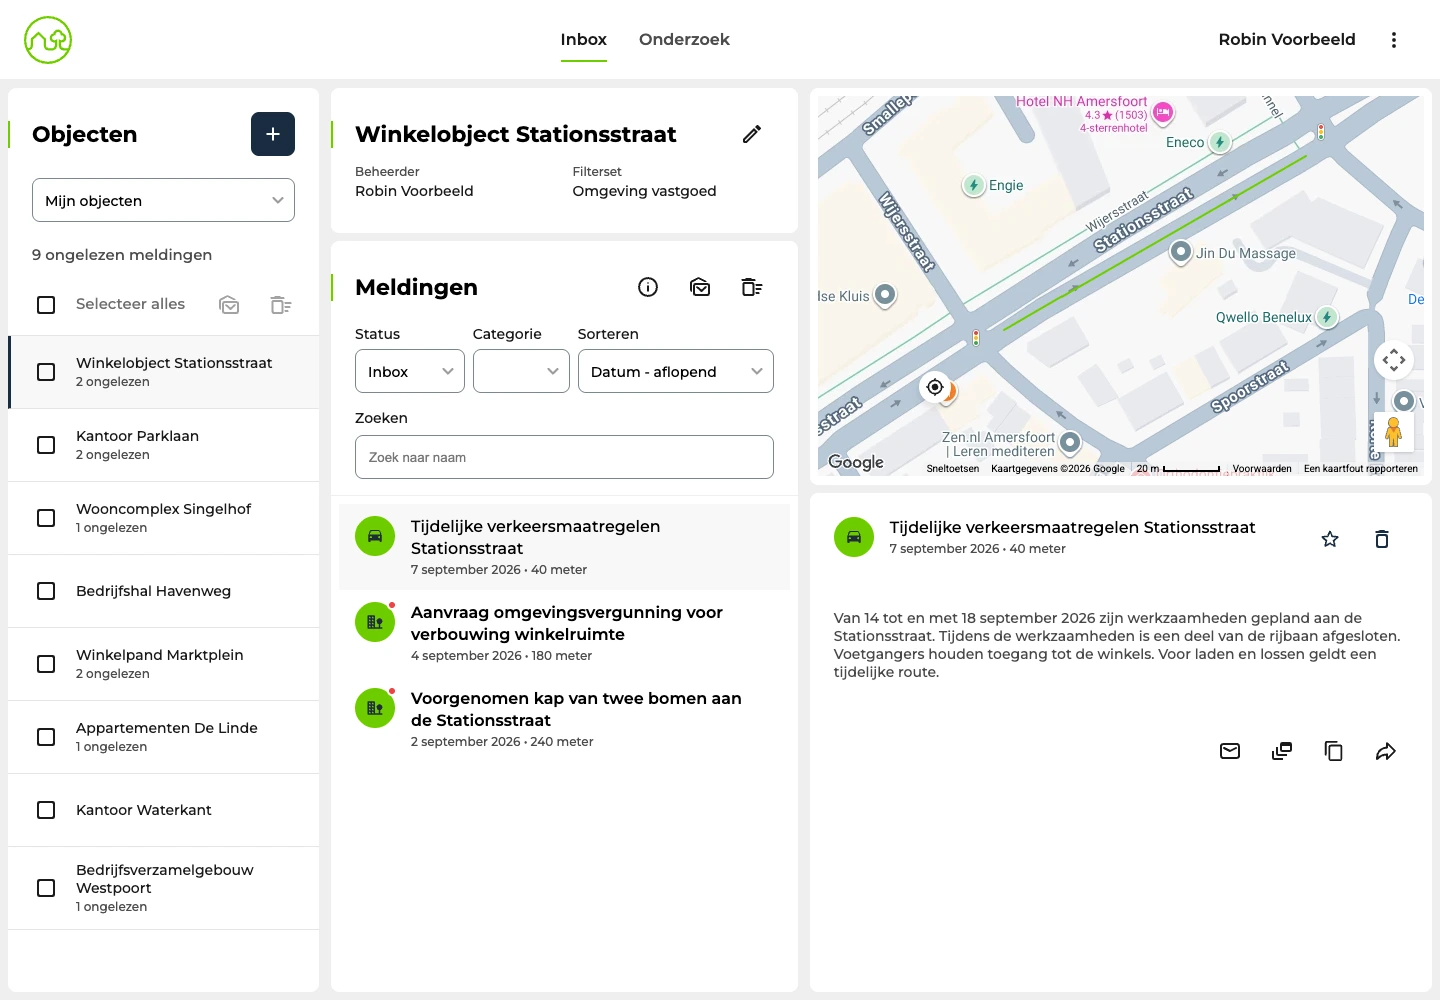Click the Street View pegman on map
1440x1000 pixels.
pyautogui.click(x=1393, y=432)
